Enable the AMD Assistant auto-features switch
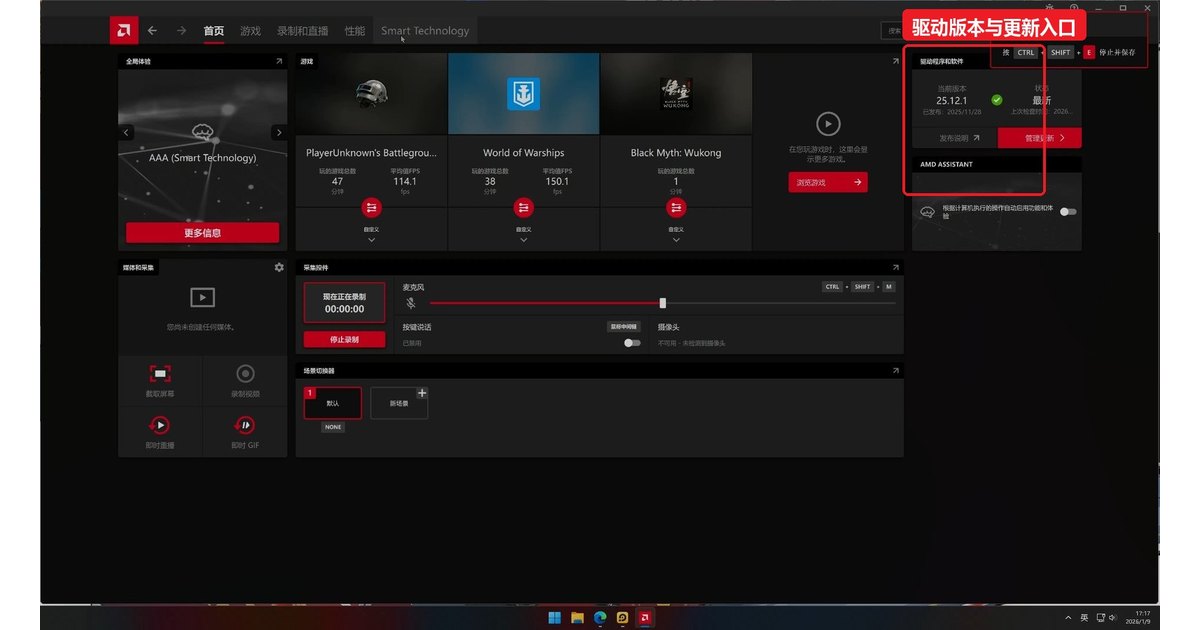 [1069, 212]
